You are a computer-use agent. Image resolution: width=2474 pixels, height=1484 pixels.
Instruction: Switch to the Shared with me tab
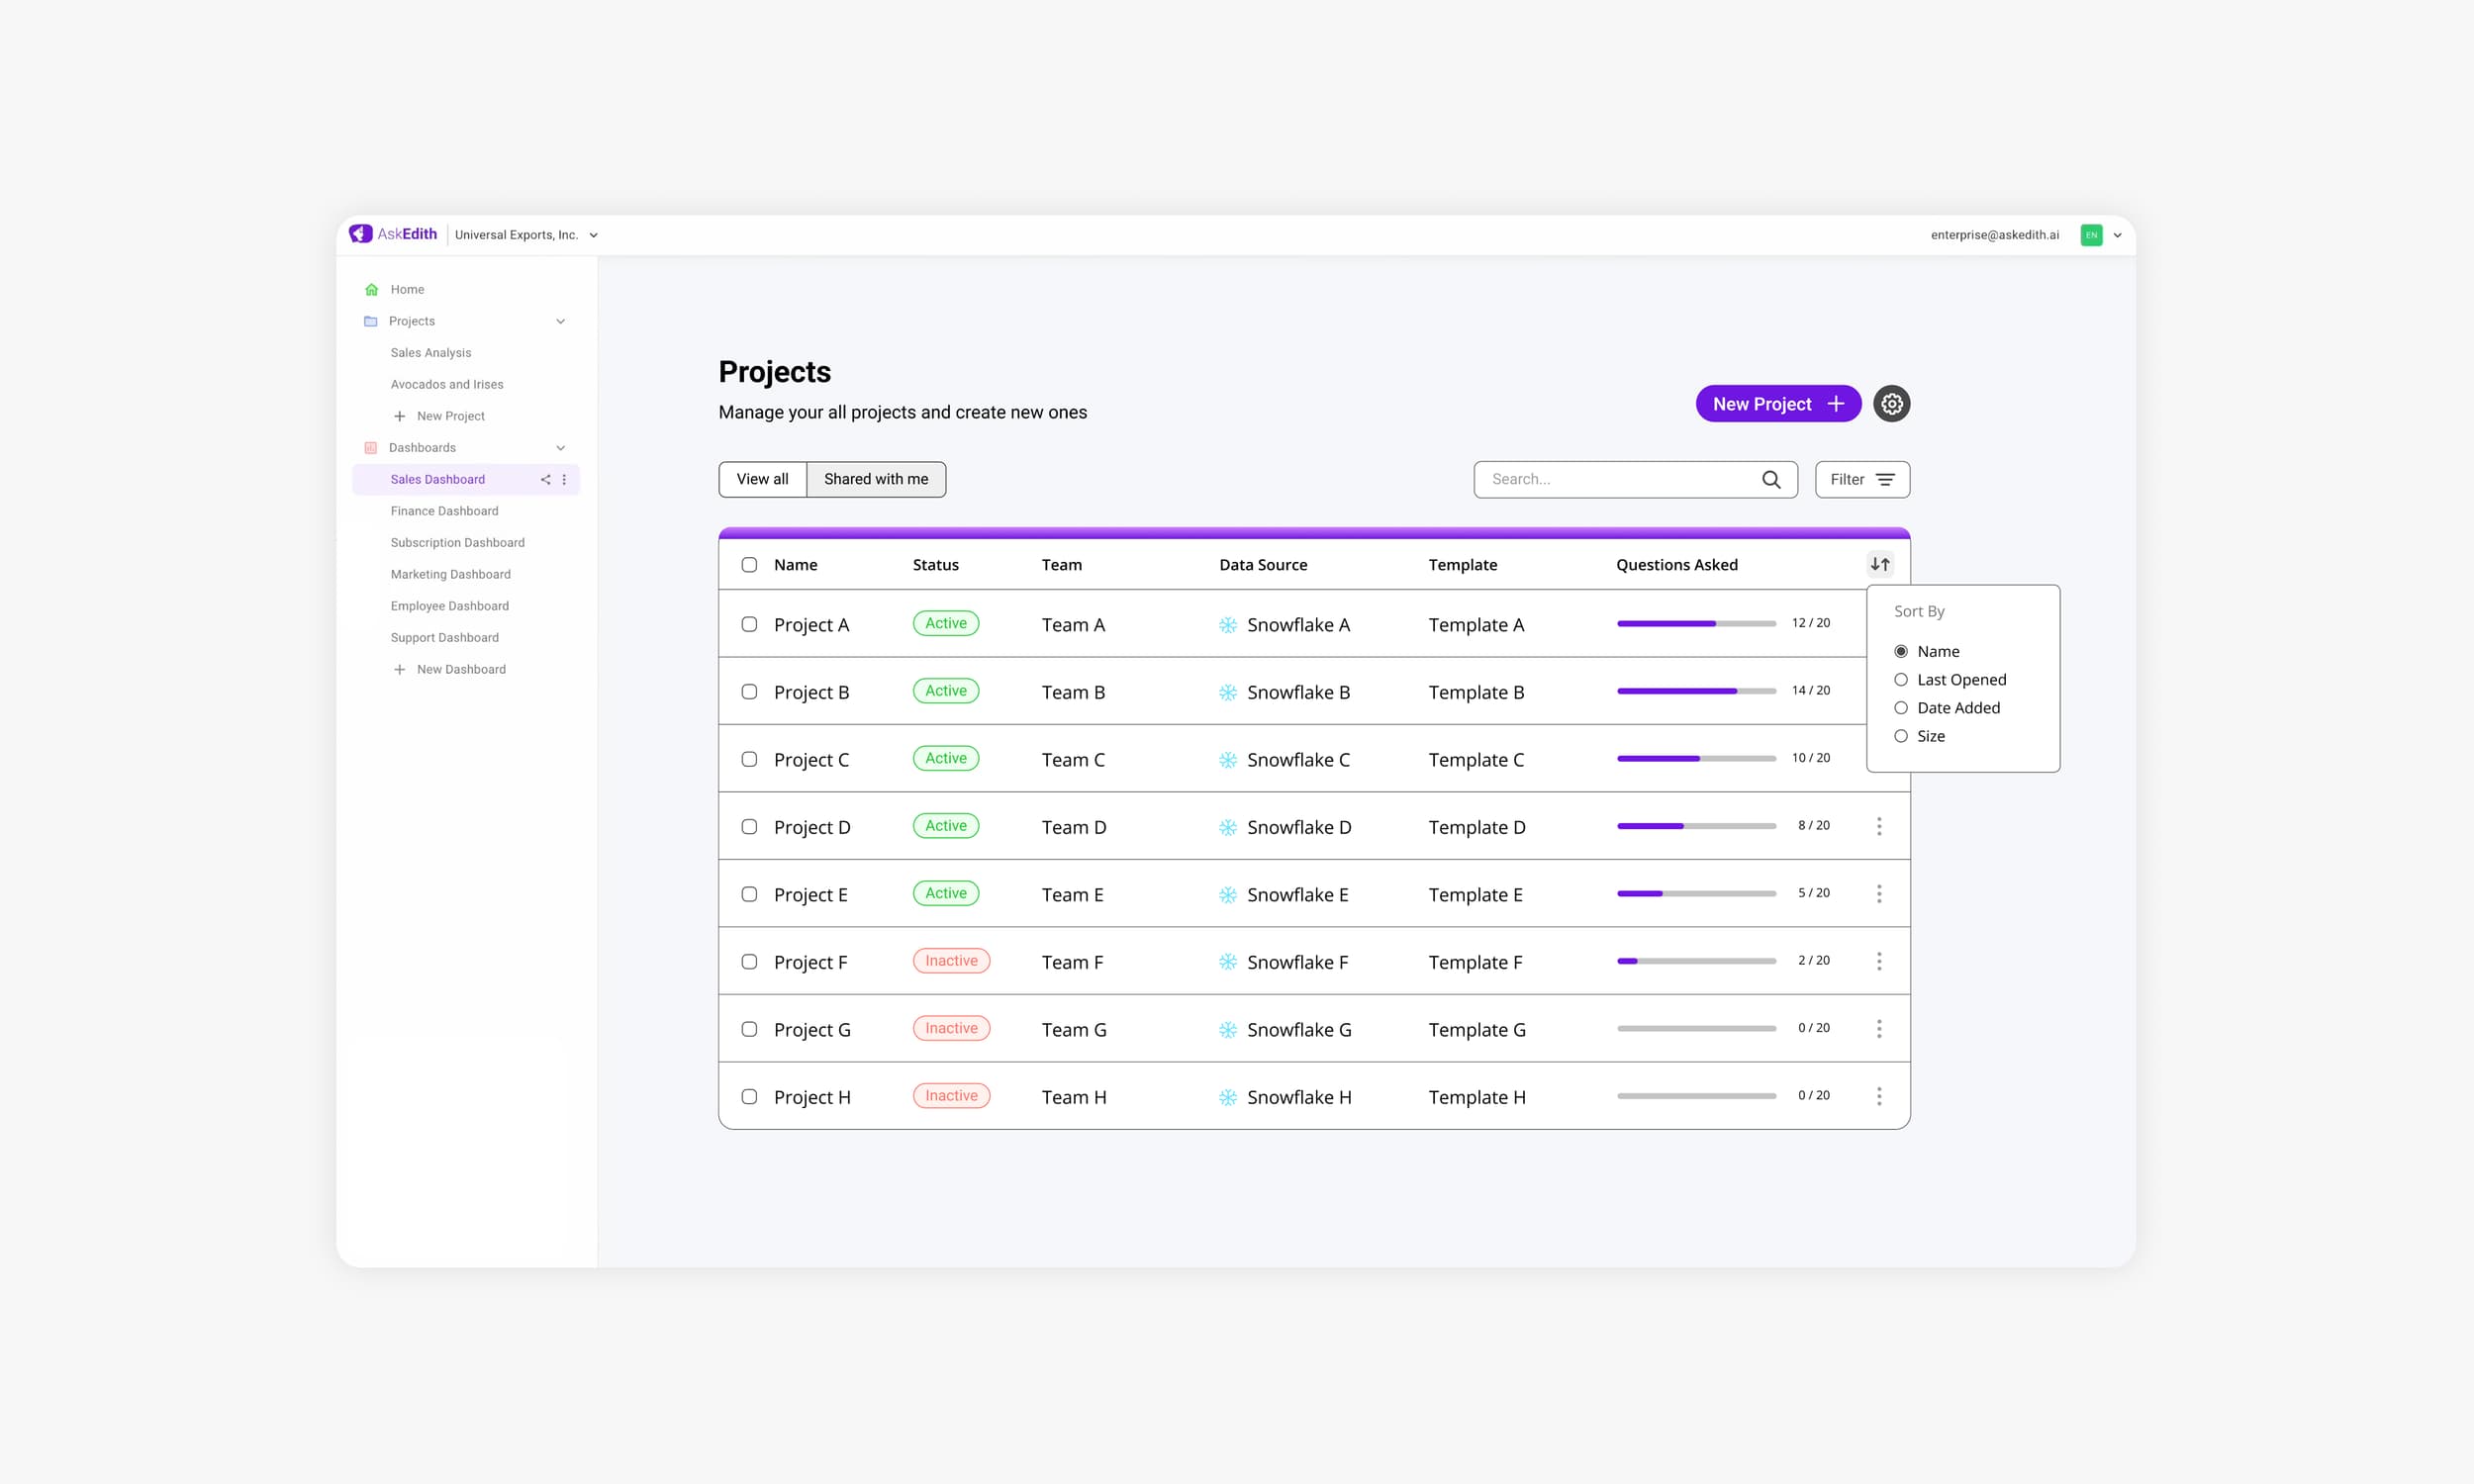tap(875, 479)
